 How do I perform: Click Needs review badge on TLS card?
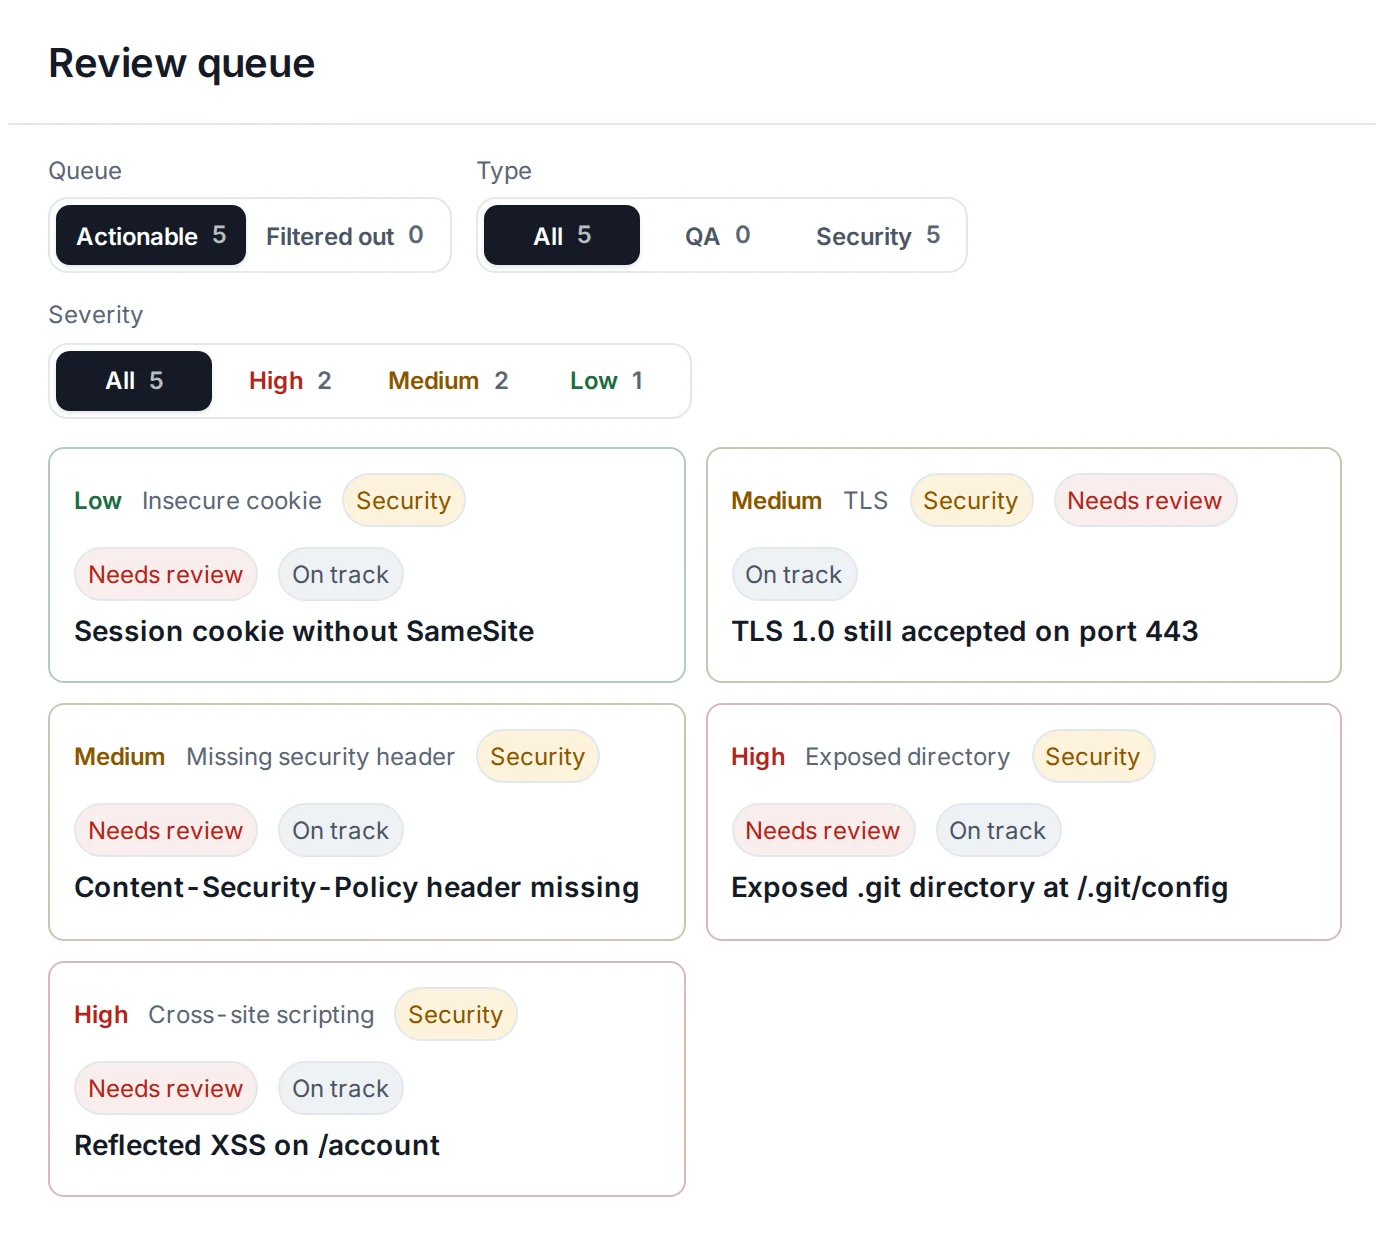click(1145, 500)
